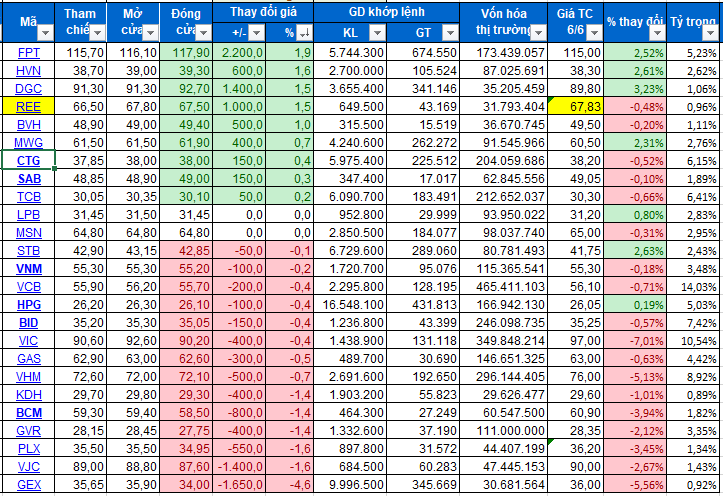Open the FPT ticker link

tap(29, 53)
